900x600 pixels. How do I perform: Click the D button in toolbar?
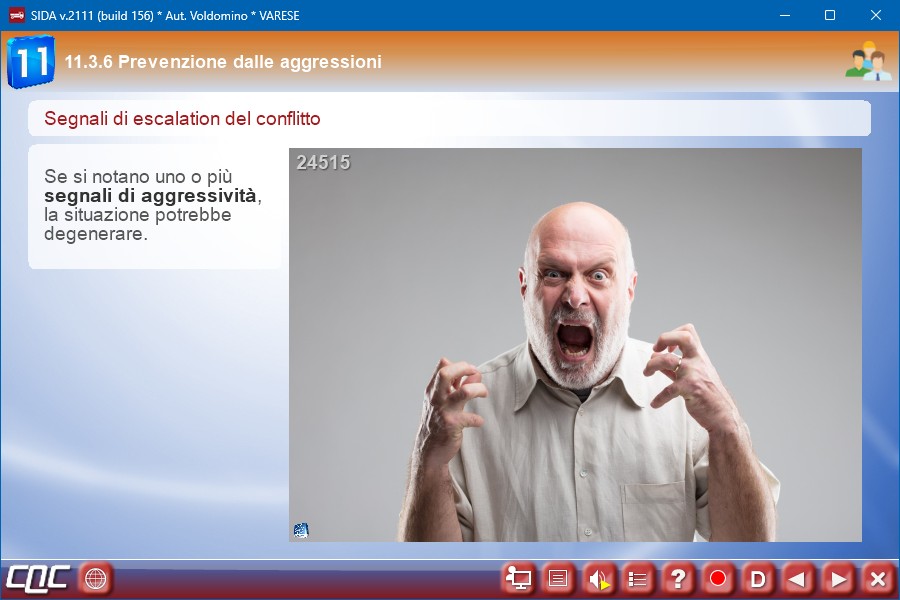pos(758,578)
